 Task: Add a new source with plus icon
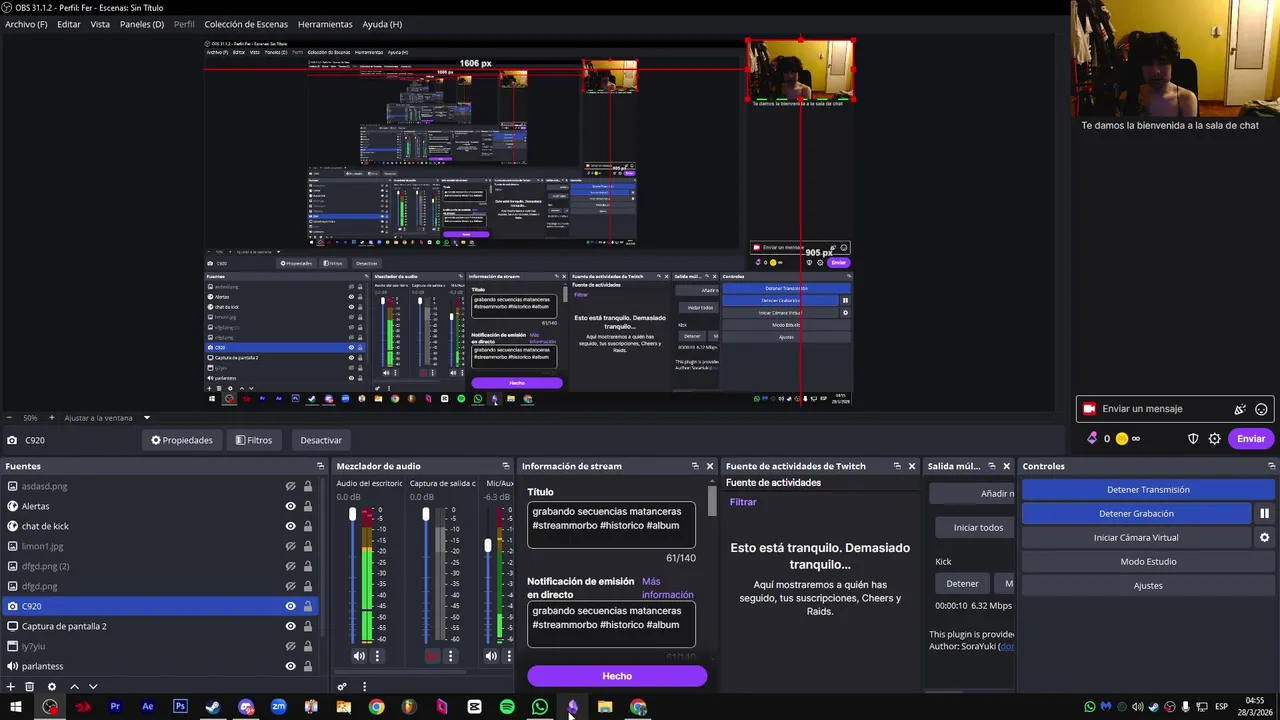(x=10, y=686)
